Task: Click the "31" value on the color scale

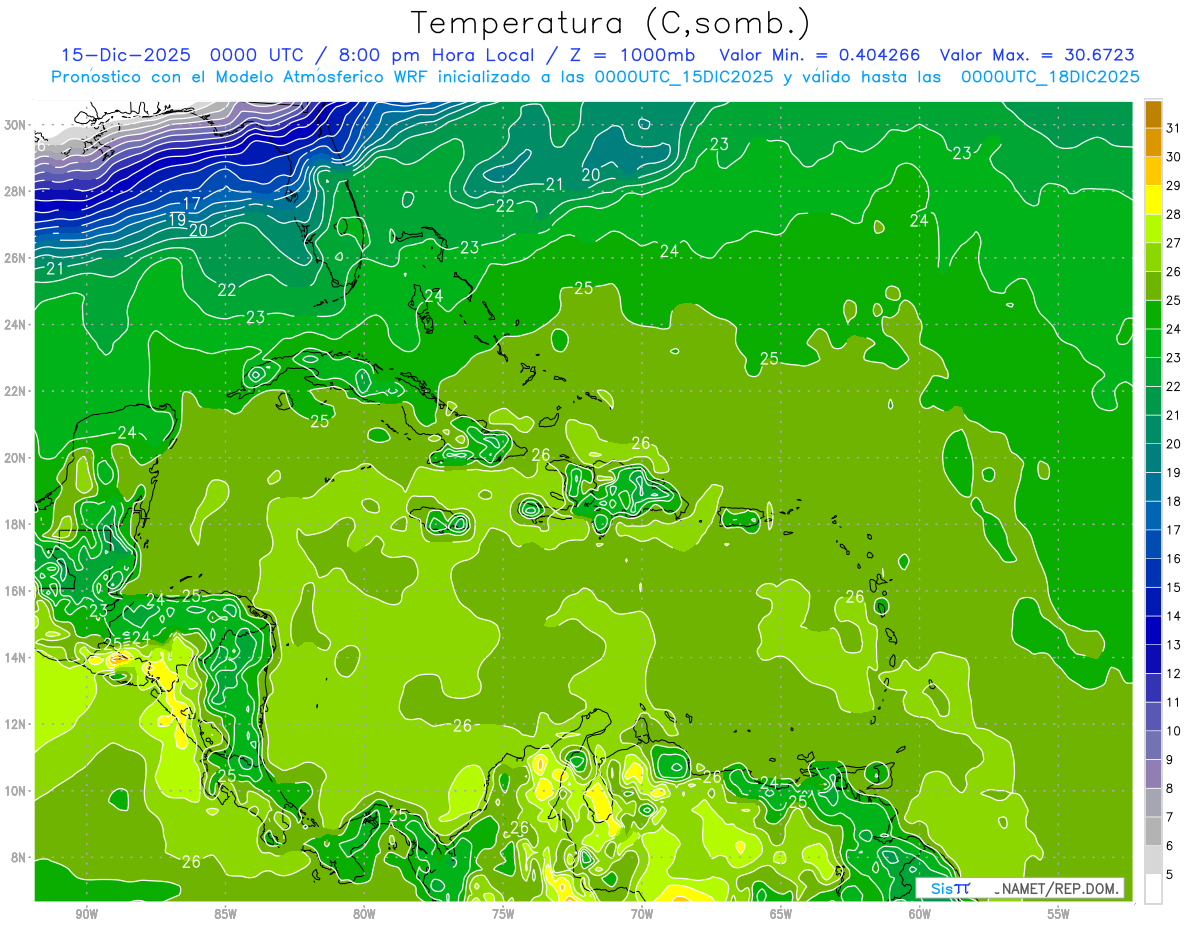Action: tap(1174, 128)
